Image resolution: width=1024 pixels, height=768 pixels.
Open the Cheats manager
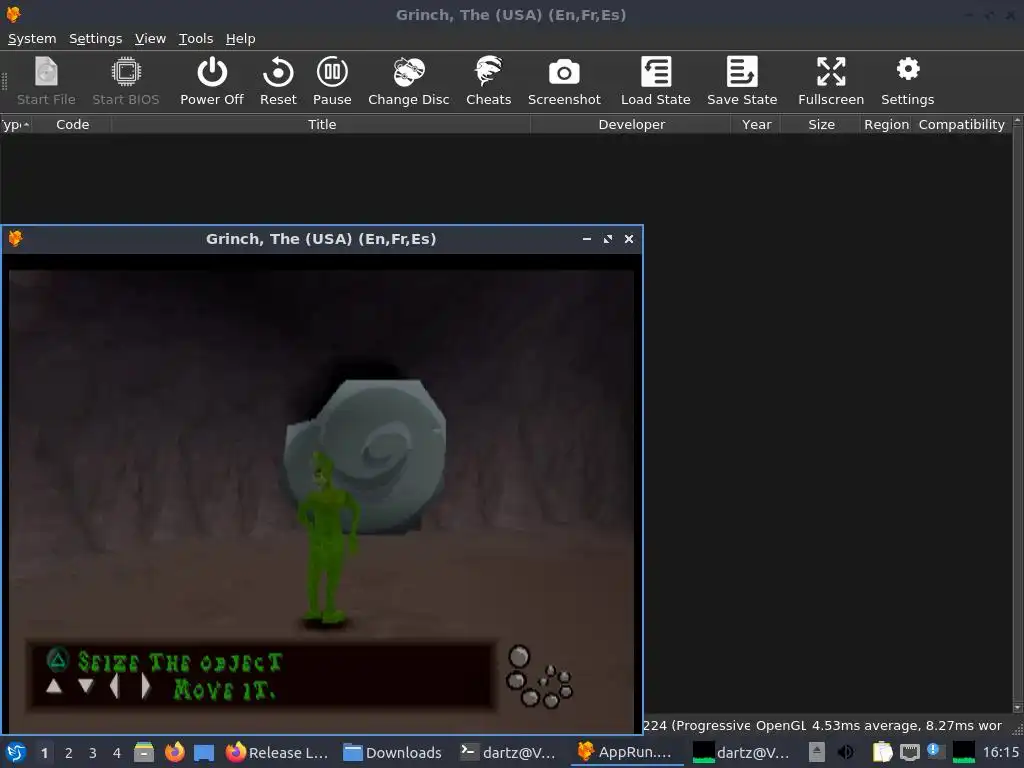[x=488, y=81]
